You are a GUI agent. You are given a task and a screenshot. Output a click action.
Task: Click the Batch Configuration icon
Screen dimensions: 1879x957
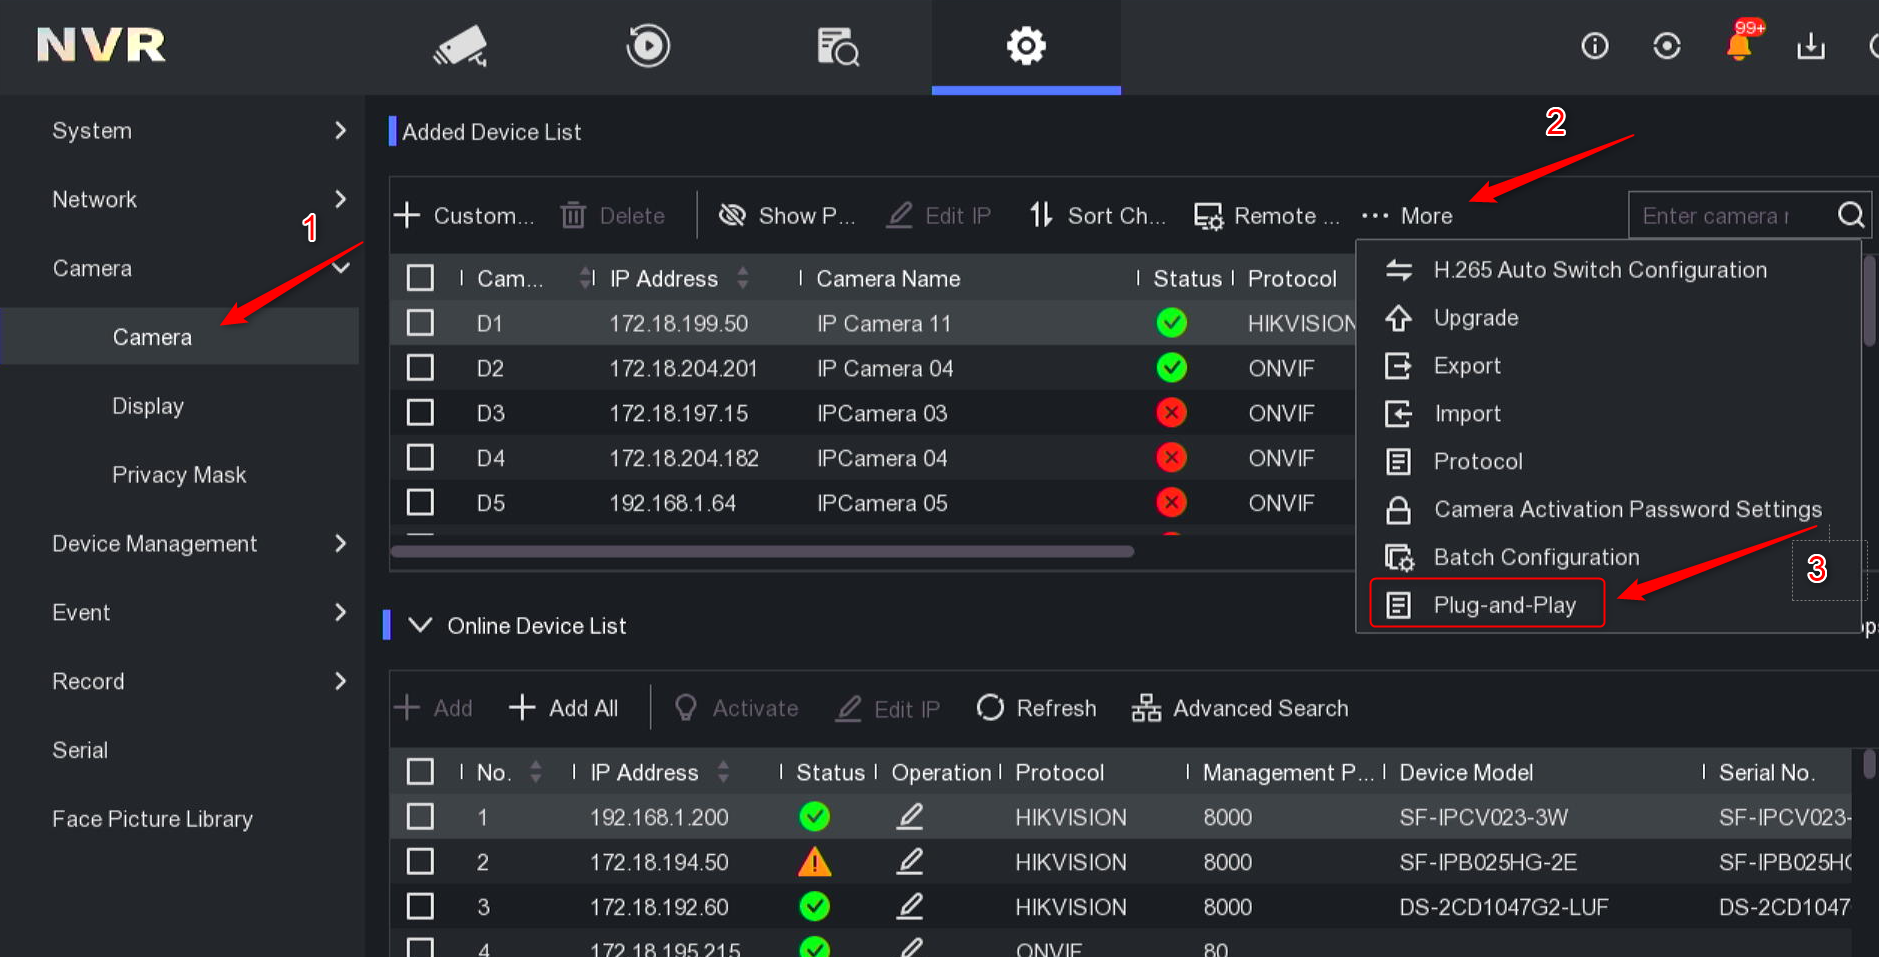click(x=1399, y=558)
